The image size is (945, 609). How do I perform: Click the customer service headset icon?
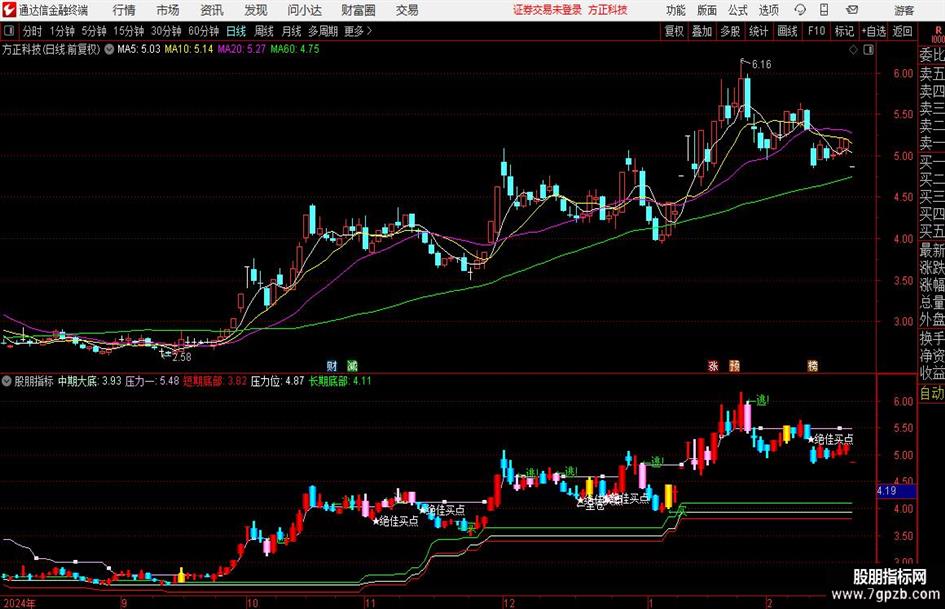coord(800,10)
